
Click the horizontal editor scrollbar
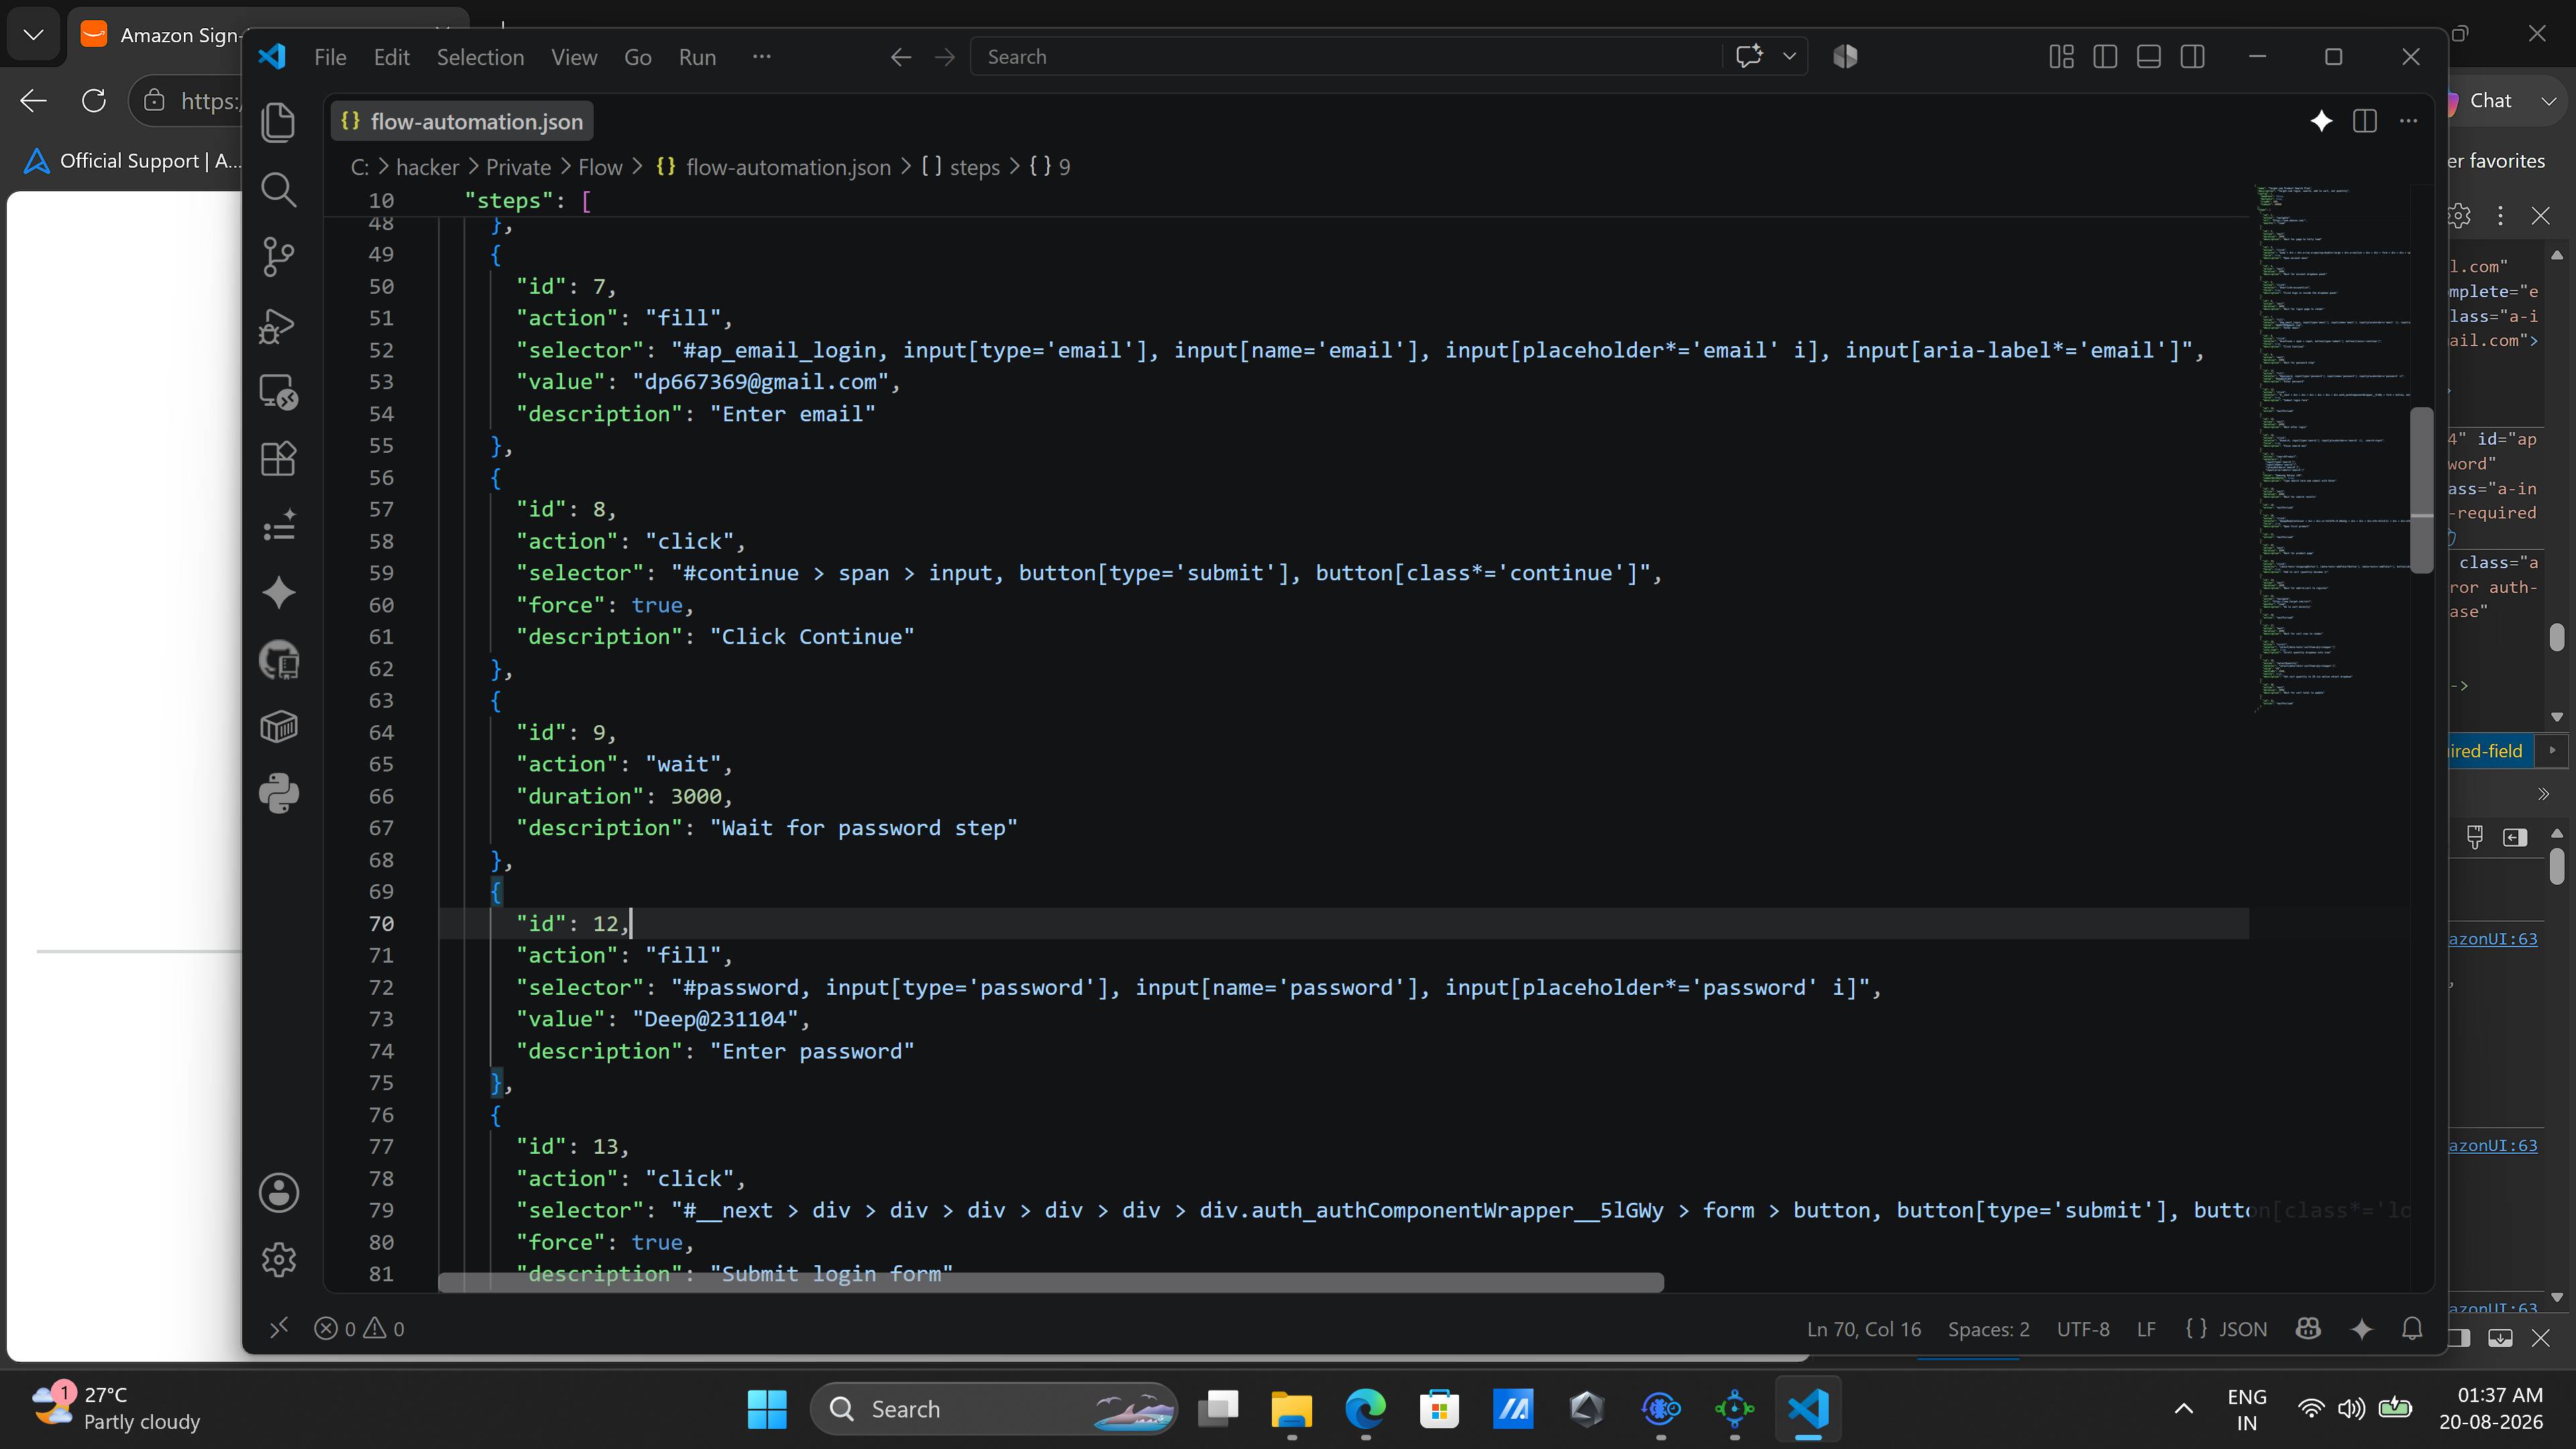(x=1050, y=1282)
